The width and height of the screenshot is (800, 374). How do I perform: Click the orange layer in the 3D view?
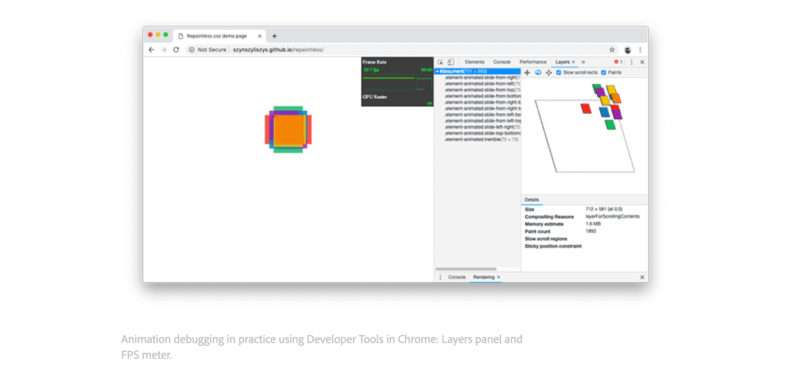(x=616, y=97)
